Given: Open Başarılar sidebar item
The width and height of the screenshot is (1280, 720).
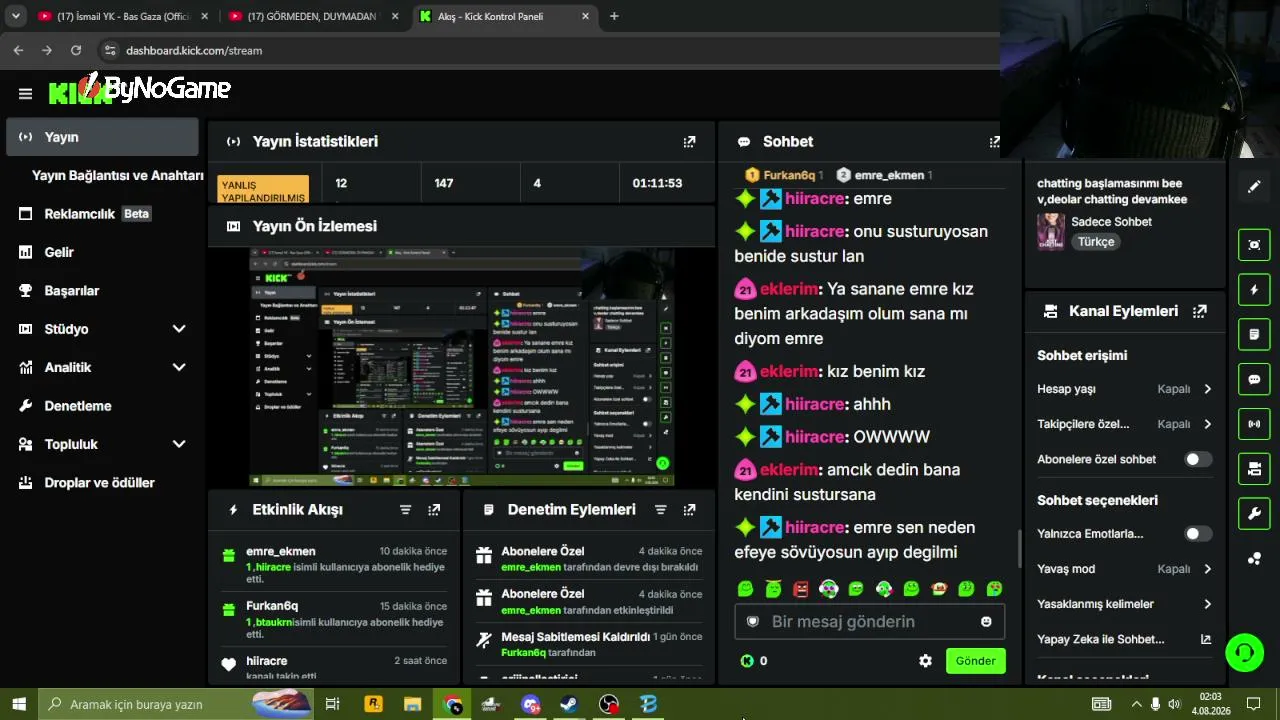Looking at the screenshot, I should (x=102, y=290).
